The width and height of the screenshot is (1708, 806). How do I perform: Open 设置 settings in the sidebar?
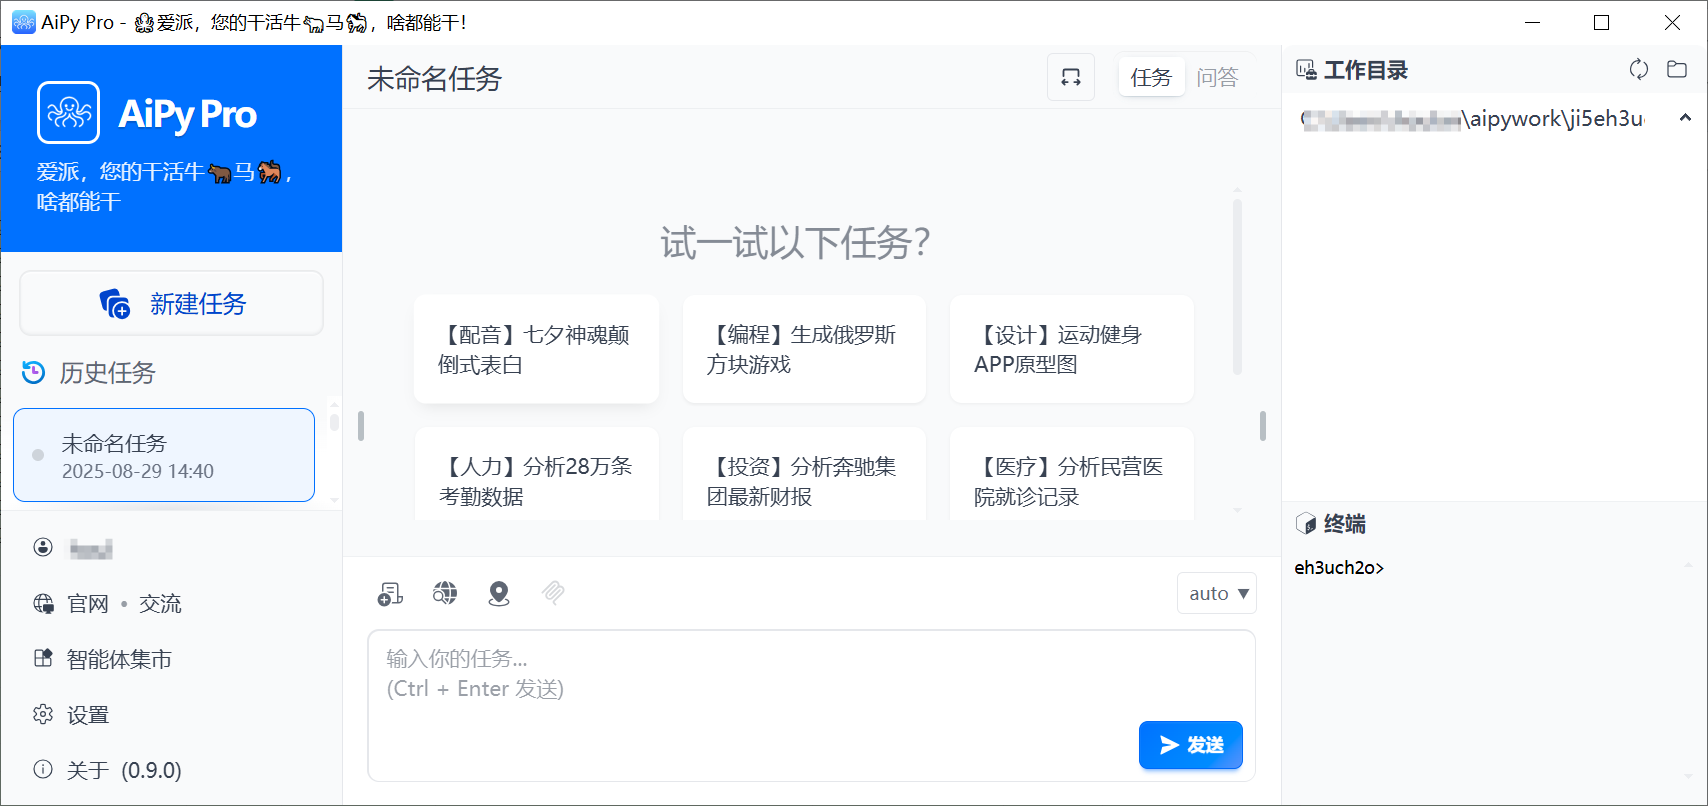pyautogui.click(x=87, y=715)
